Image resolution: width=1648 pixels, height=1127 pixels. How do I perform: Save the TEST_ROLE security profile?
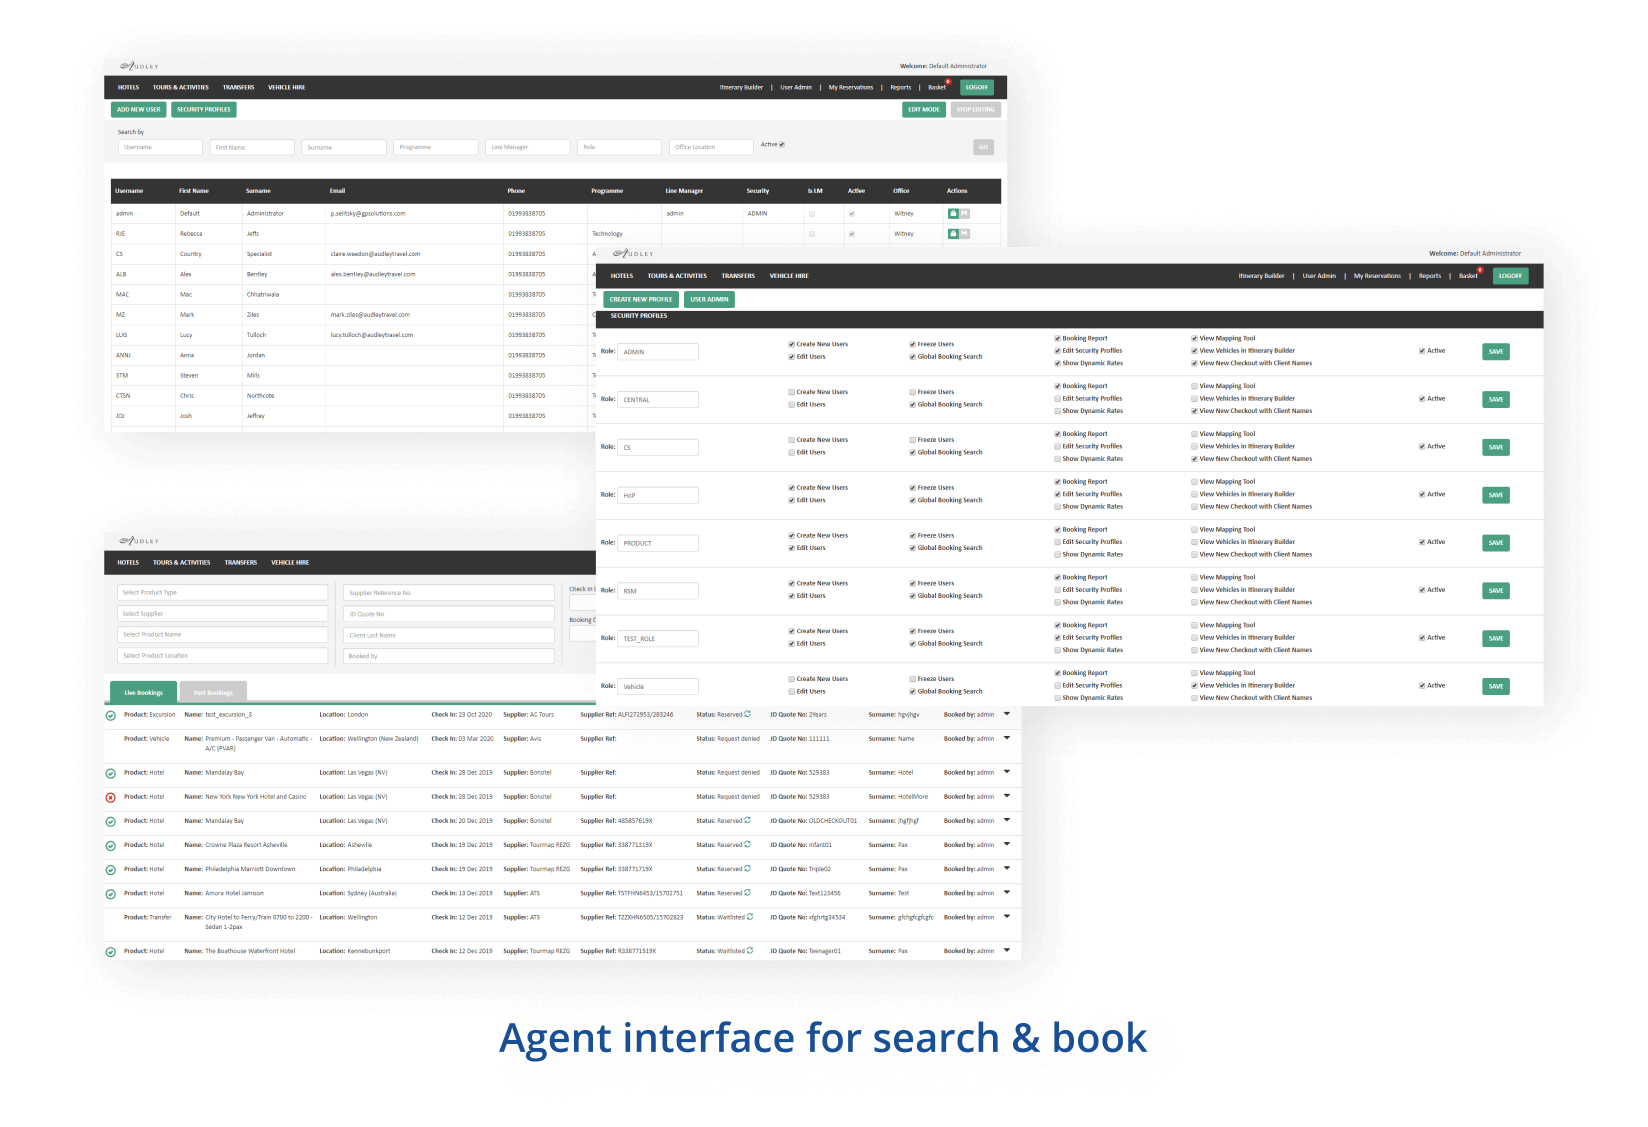tap(1496, 638)
